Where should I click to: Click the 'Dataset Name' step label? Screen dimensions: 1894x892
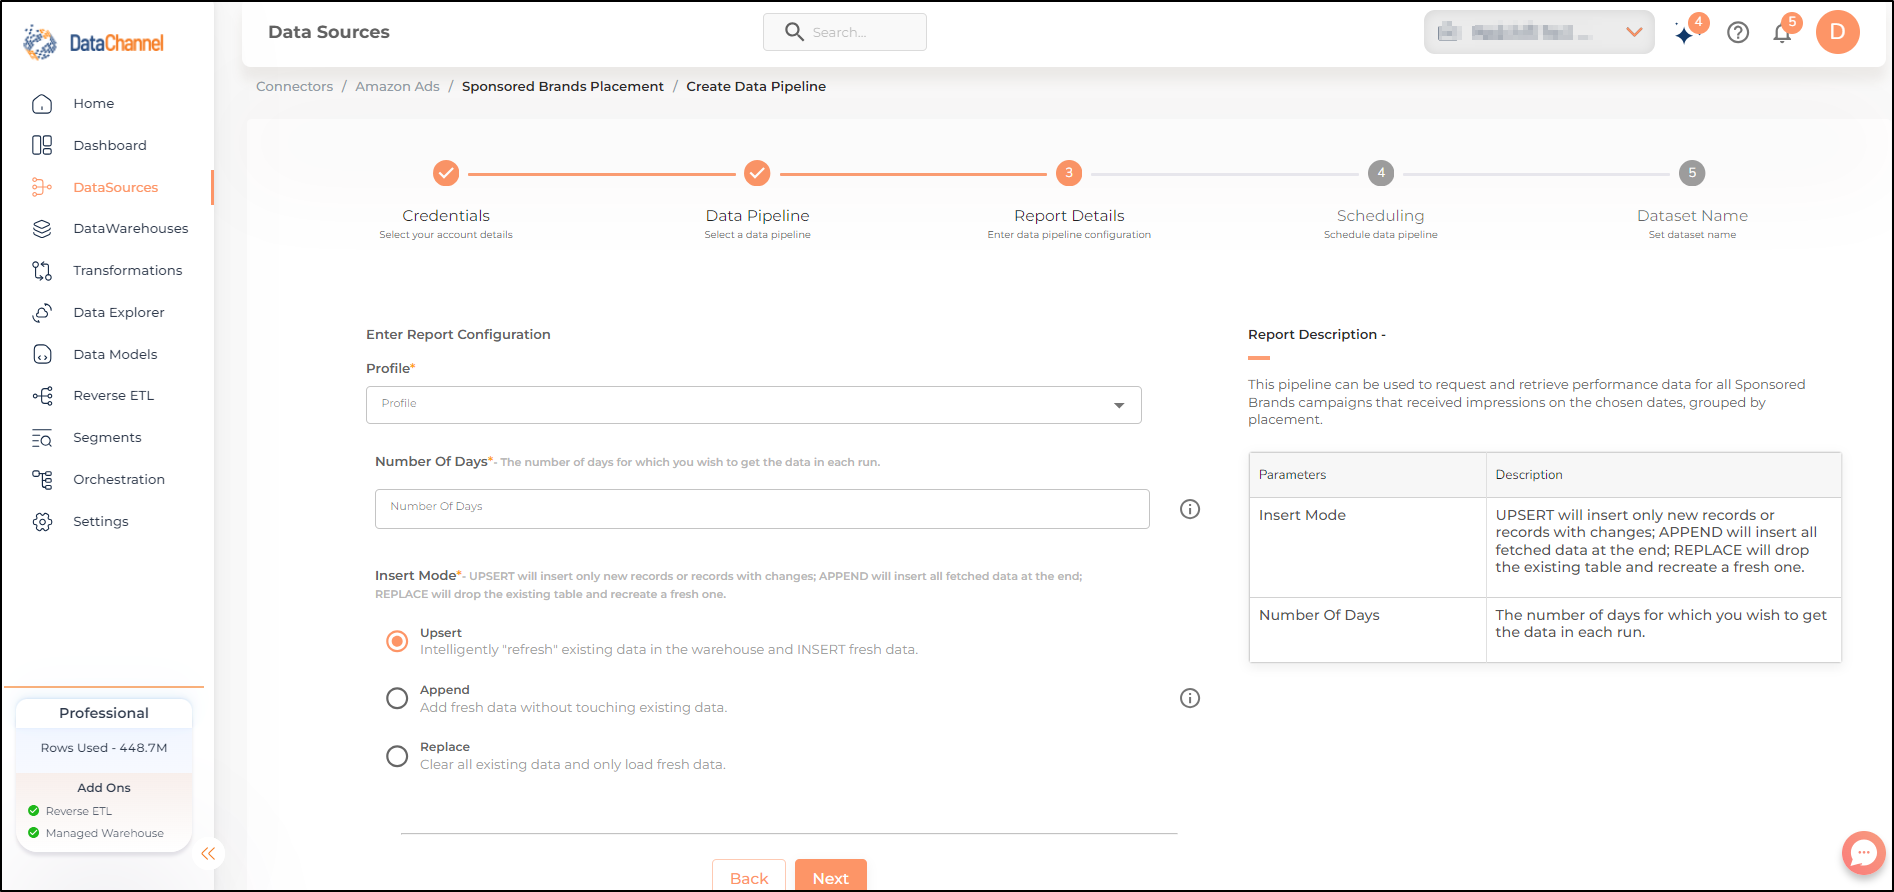[x=1692, y=216]
